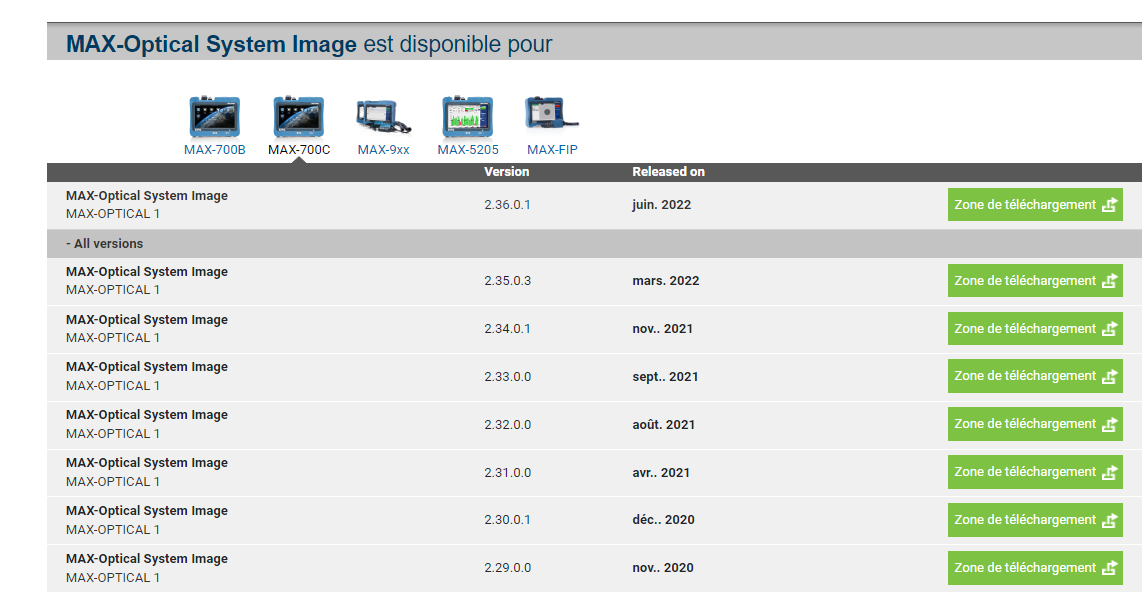This screenshot has height=592, width=1146.
Task: Click version number 2.33.0.0
Action: point(507,377)
